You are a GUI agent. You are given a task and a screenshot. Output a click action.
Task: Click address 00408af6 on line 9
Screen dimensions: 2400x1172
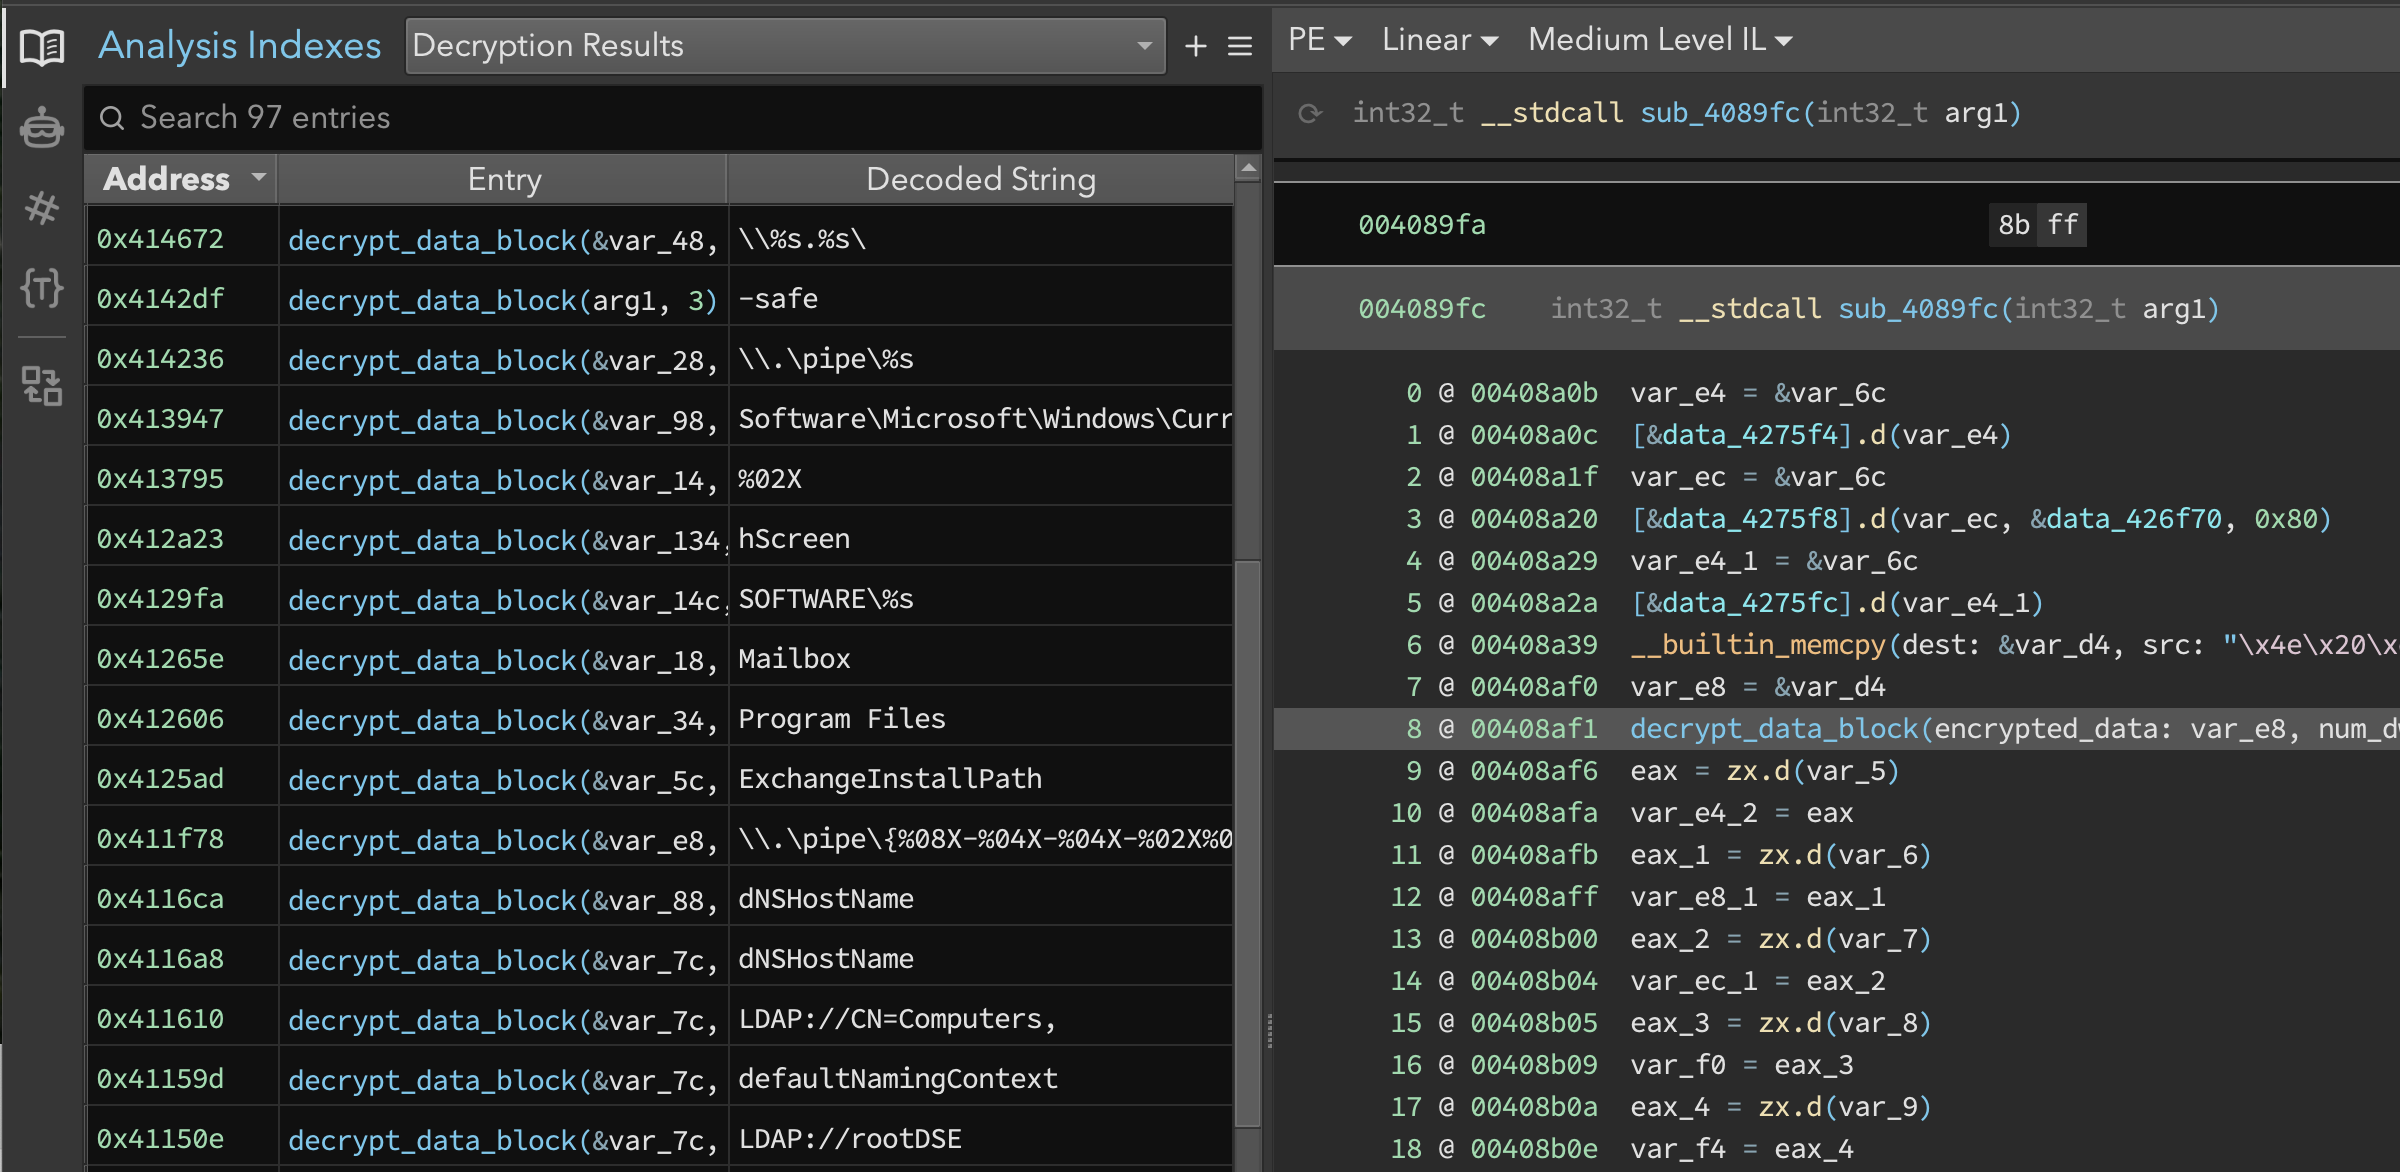point(1534,771)
